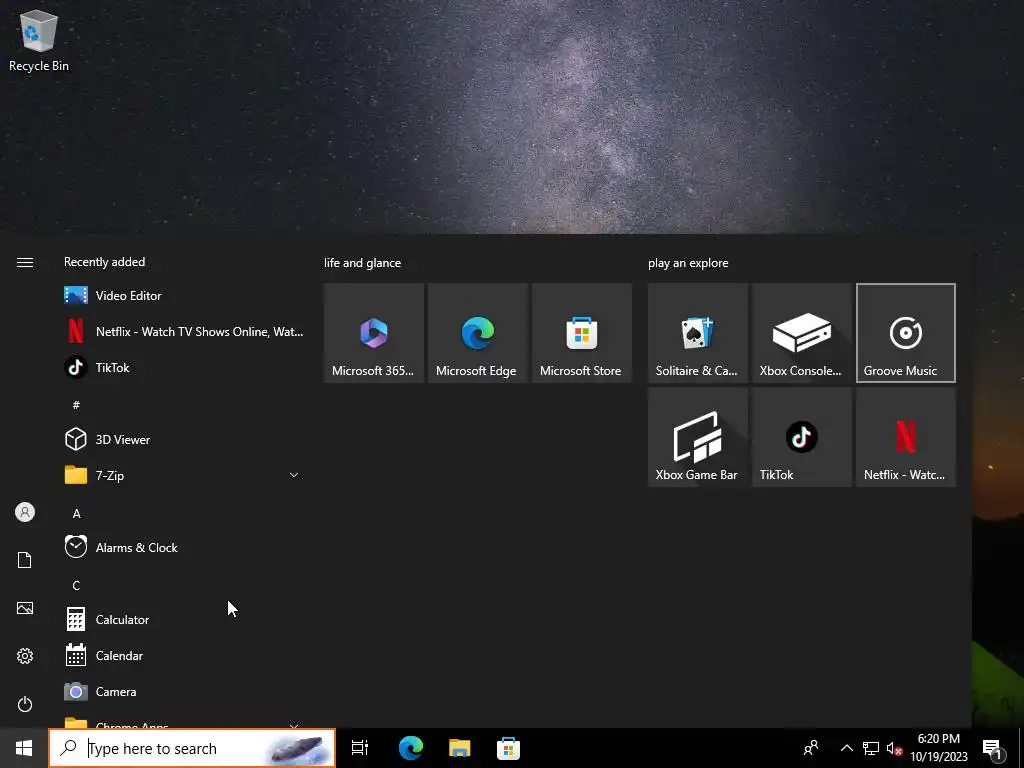Screen dimensions: 1024x768
Task: Launch the Microsoft Edge tile
Action: 477,333
